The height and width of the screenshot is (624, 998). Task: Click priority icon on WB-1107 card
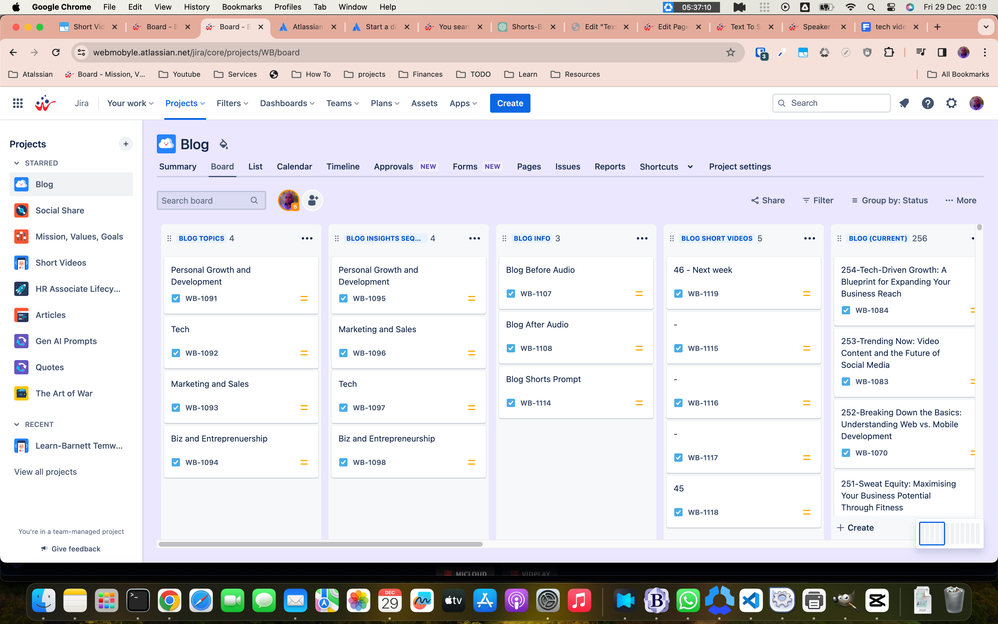639,294
